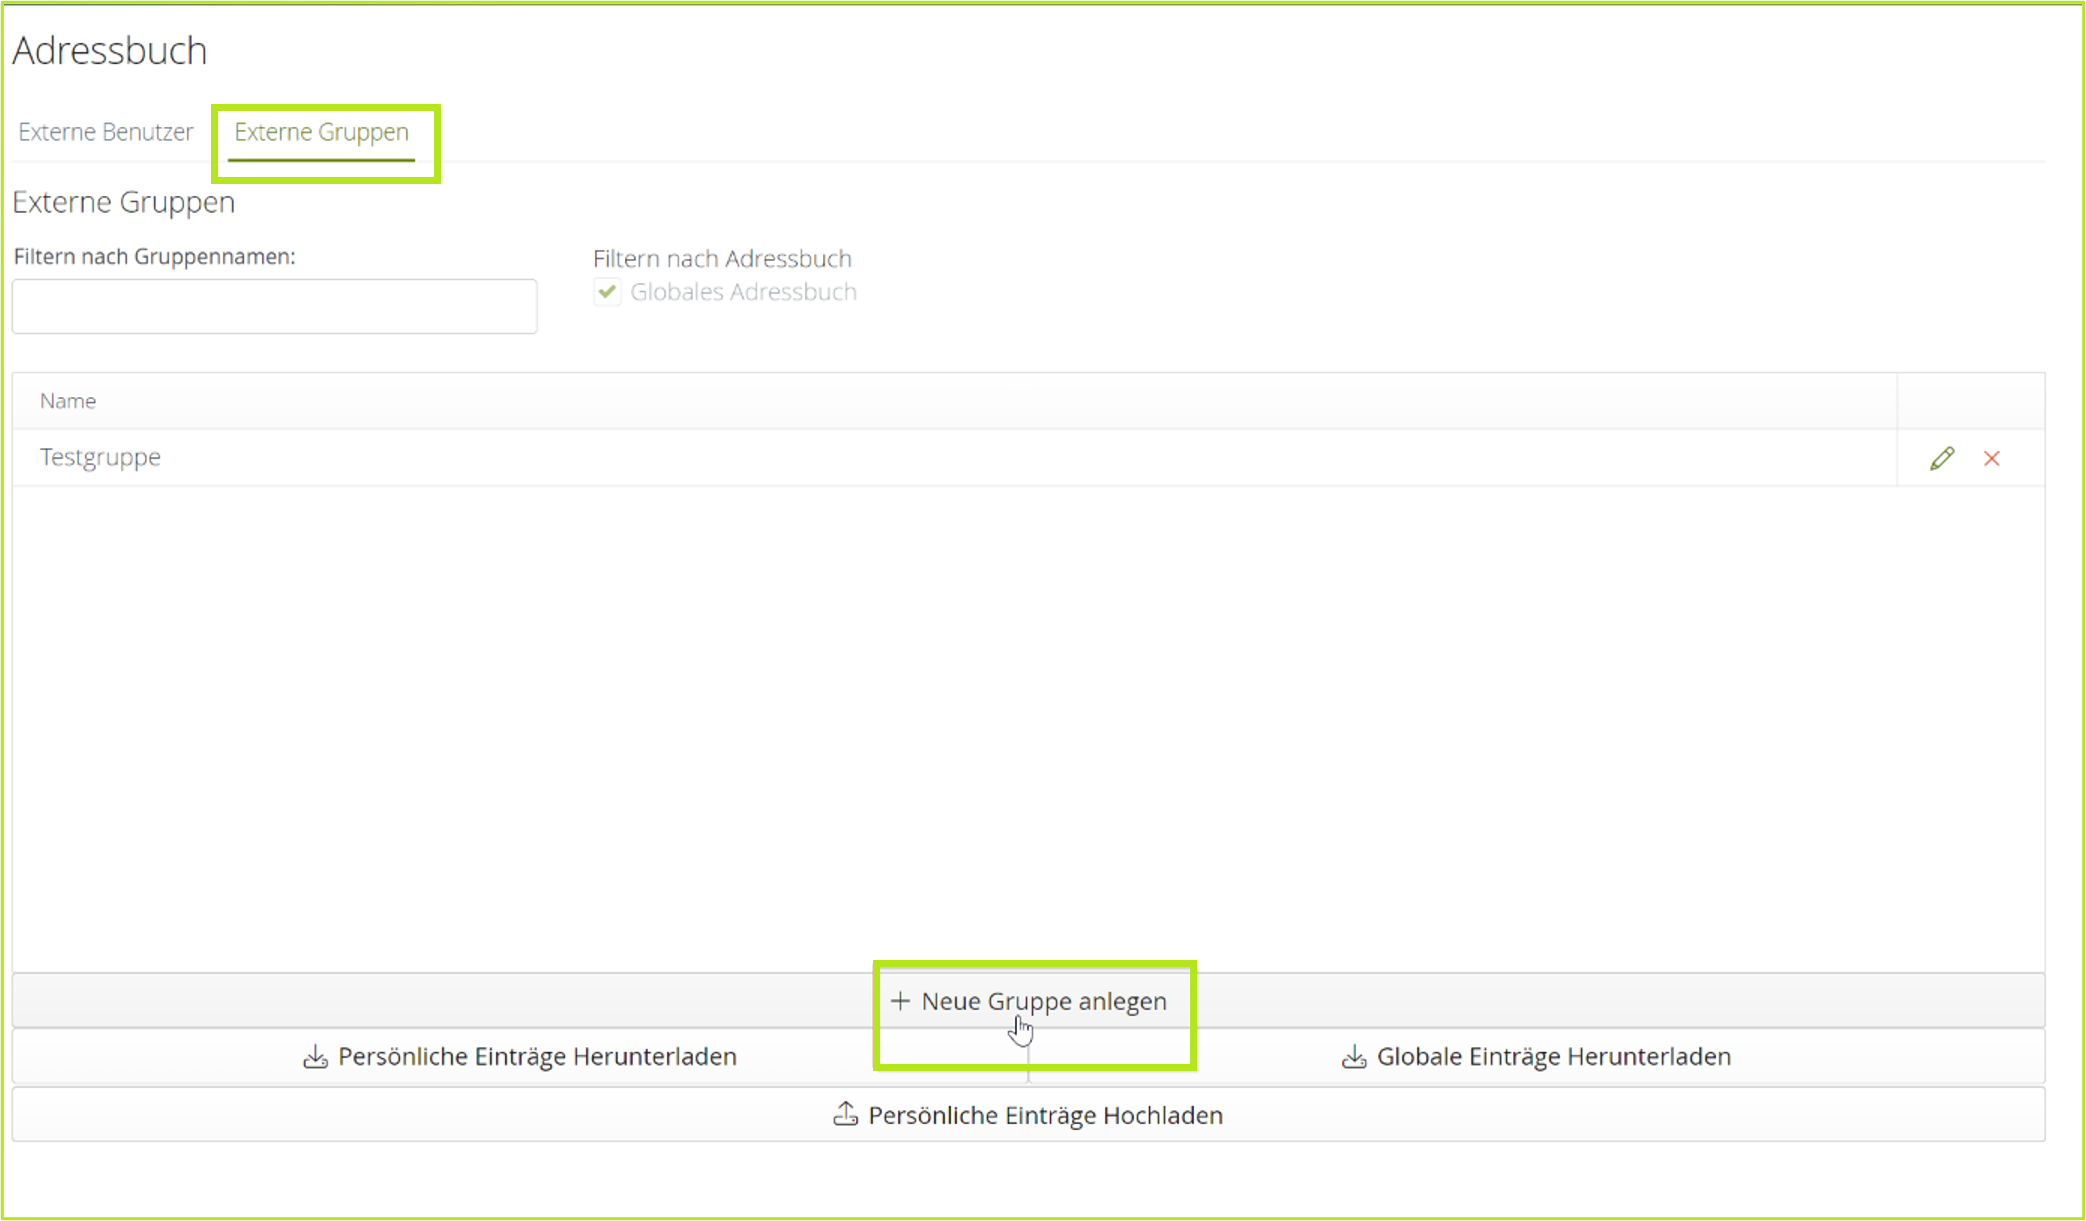Screen dimensions: 2086x1221
Task: Click the Externe Gruppen section heading
Action: click(x=123, y=202)
